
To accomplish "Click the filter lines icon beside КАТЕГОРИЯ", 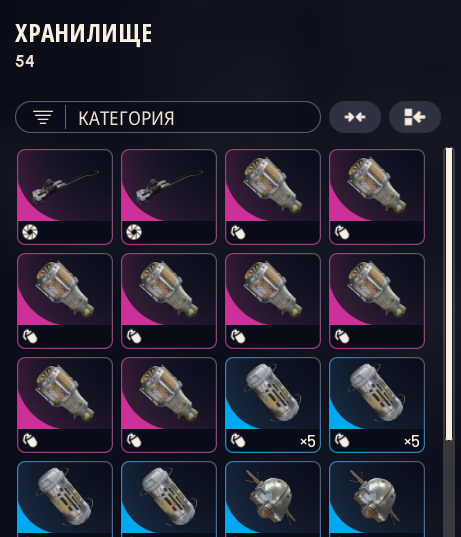I will click(43, 117).
